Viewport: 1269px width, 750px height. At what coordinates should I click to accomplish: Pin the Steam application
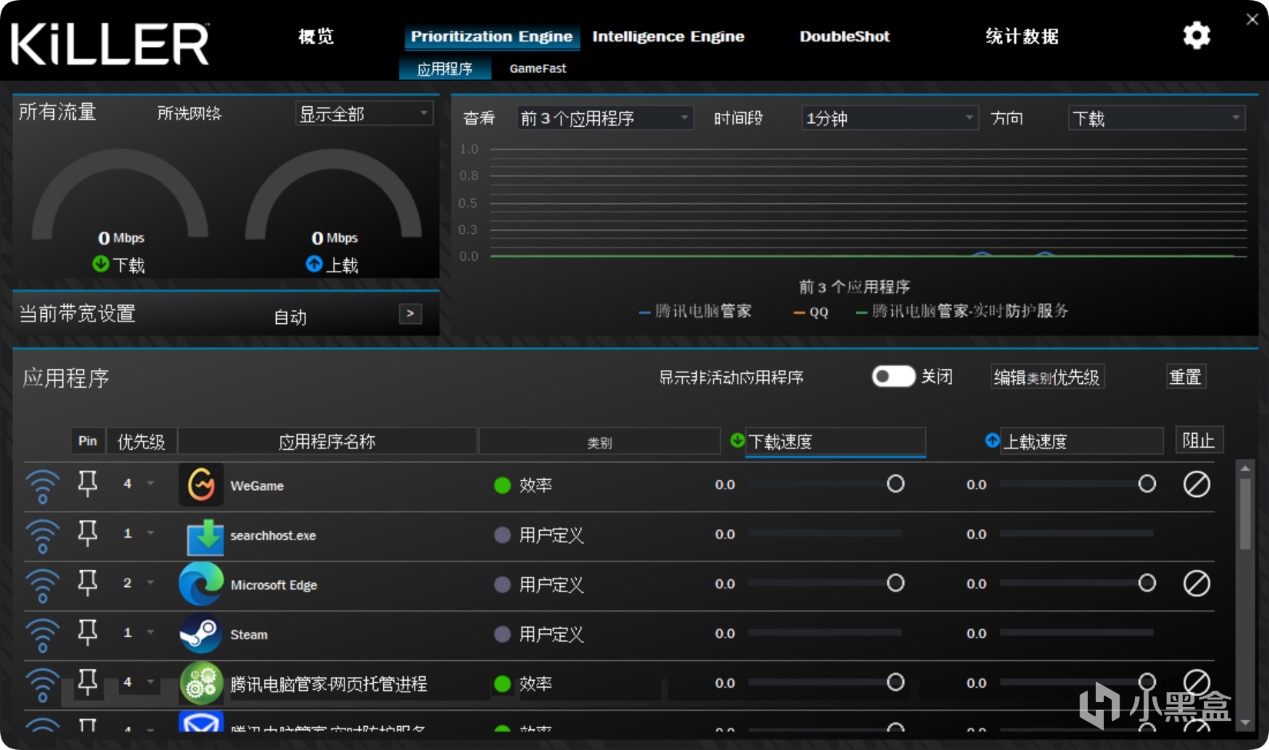pyautogui.click(x=88, y=633)
